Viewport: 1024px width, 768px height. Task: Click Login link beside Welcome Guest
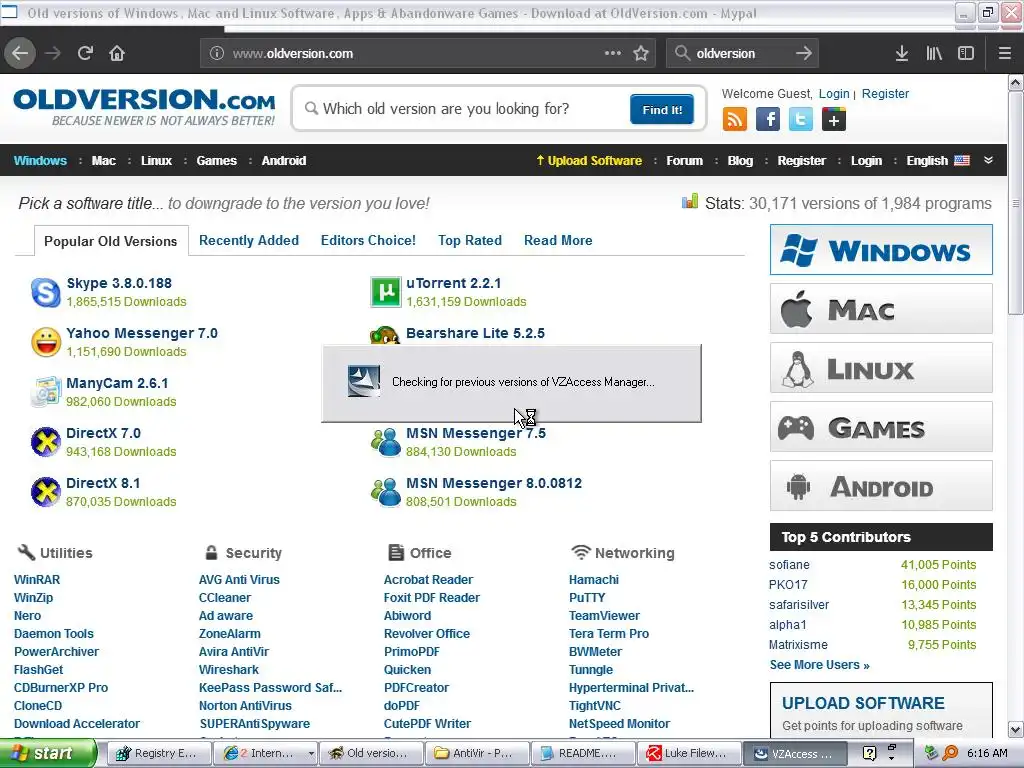click(x=834, y=93)
